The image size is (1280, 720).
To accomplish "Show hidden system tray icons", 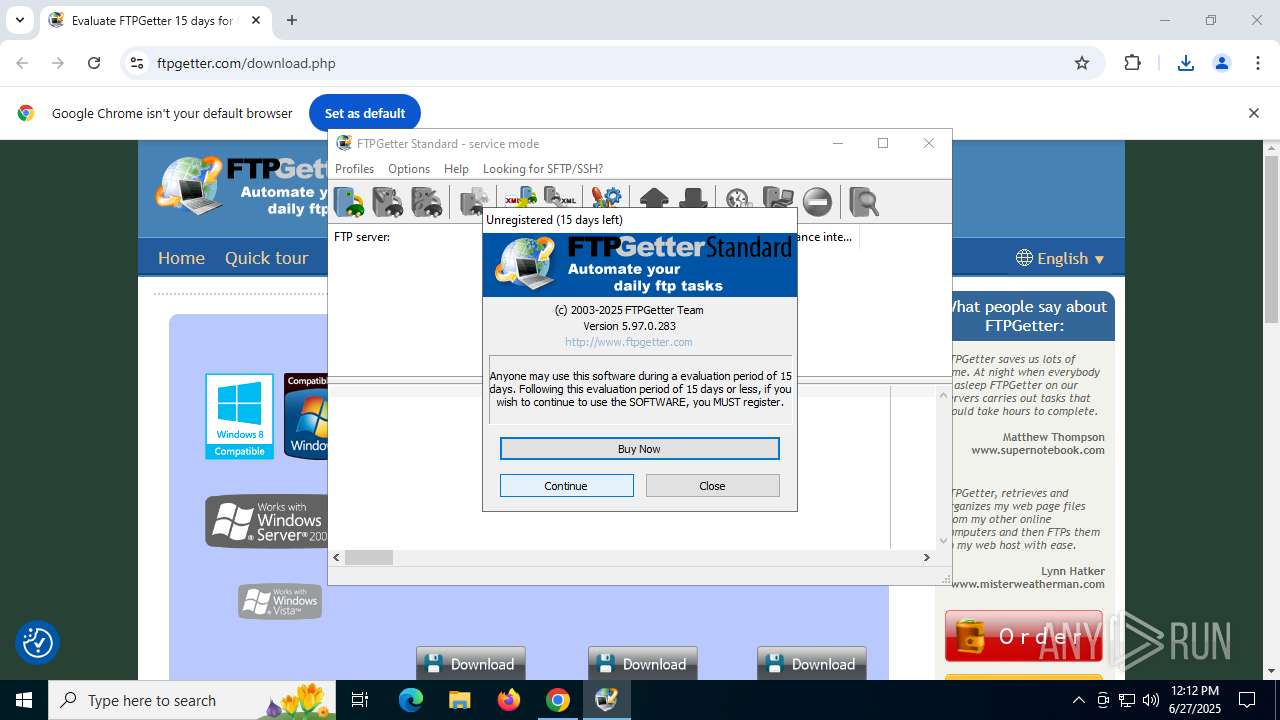I will pyautogui.click(x=1078, y=700).
